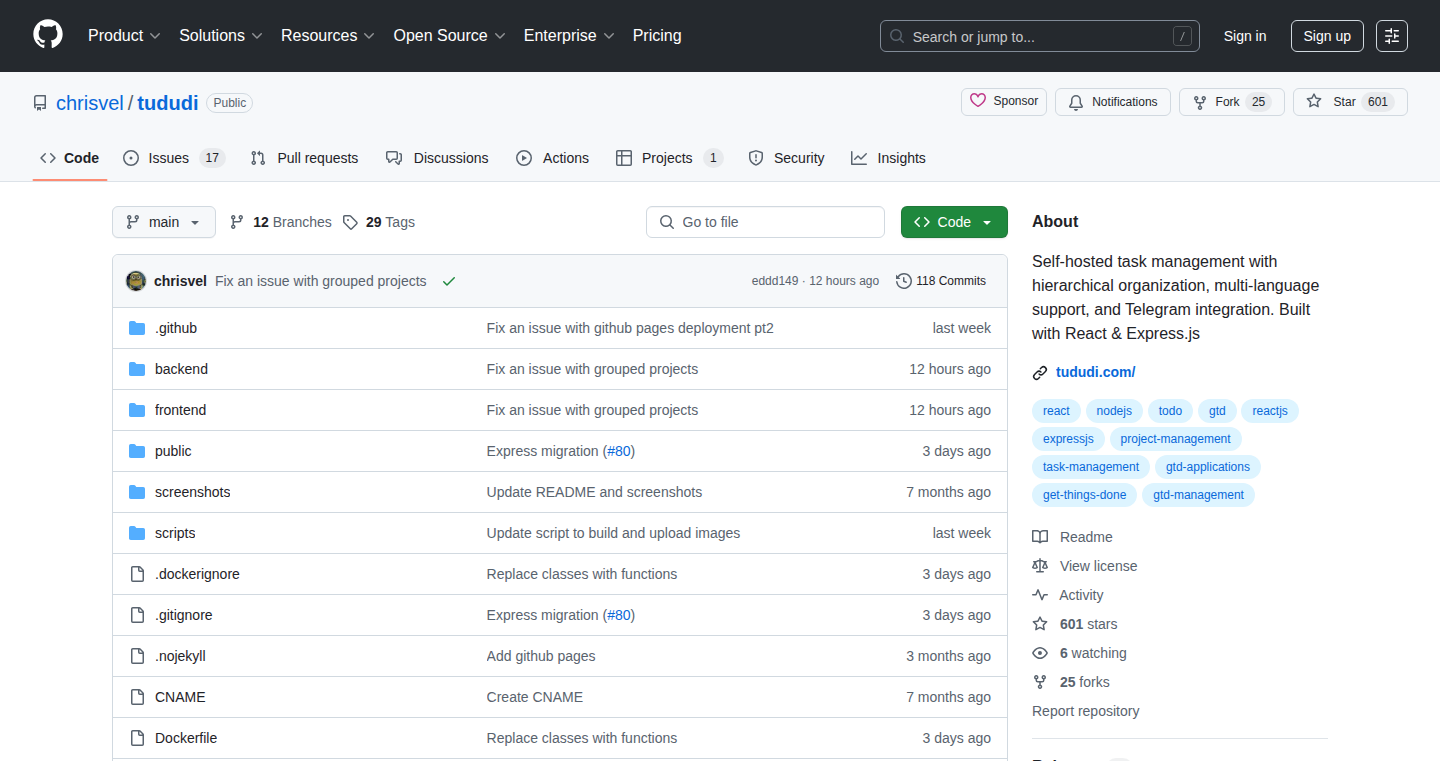This screenshot has height=761, width=1440.
Task: Click the Dockerfile file icon
Action: (x=137, y=738)
